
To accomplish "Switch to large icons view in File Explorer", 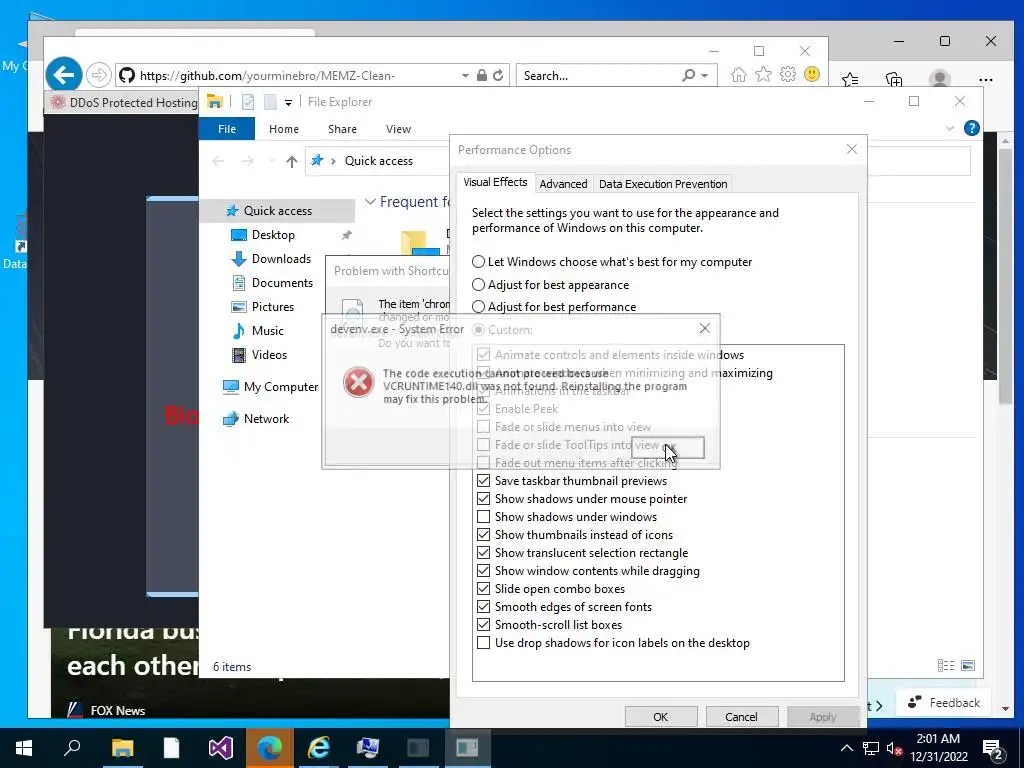I will [x=968, y=665].
